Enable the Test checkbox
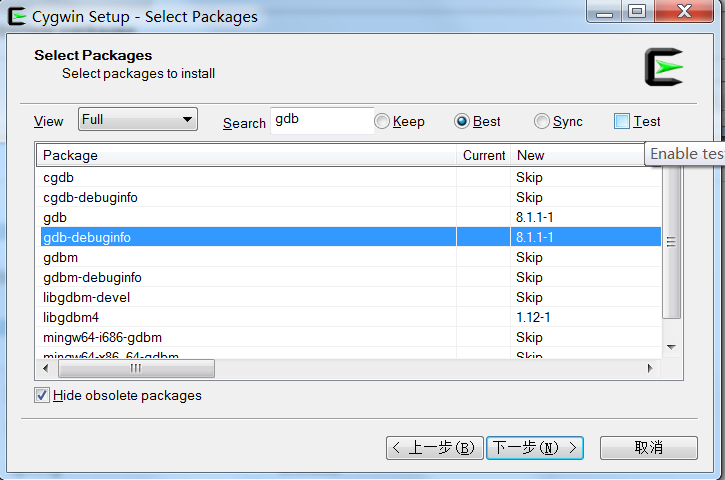The image size is (725, 480). [x=621, y=121]
